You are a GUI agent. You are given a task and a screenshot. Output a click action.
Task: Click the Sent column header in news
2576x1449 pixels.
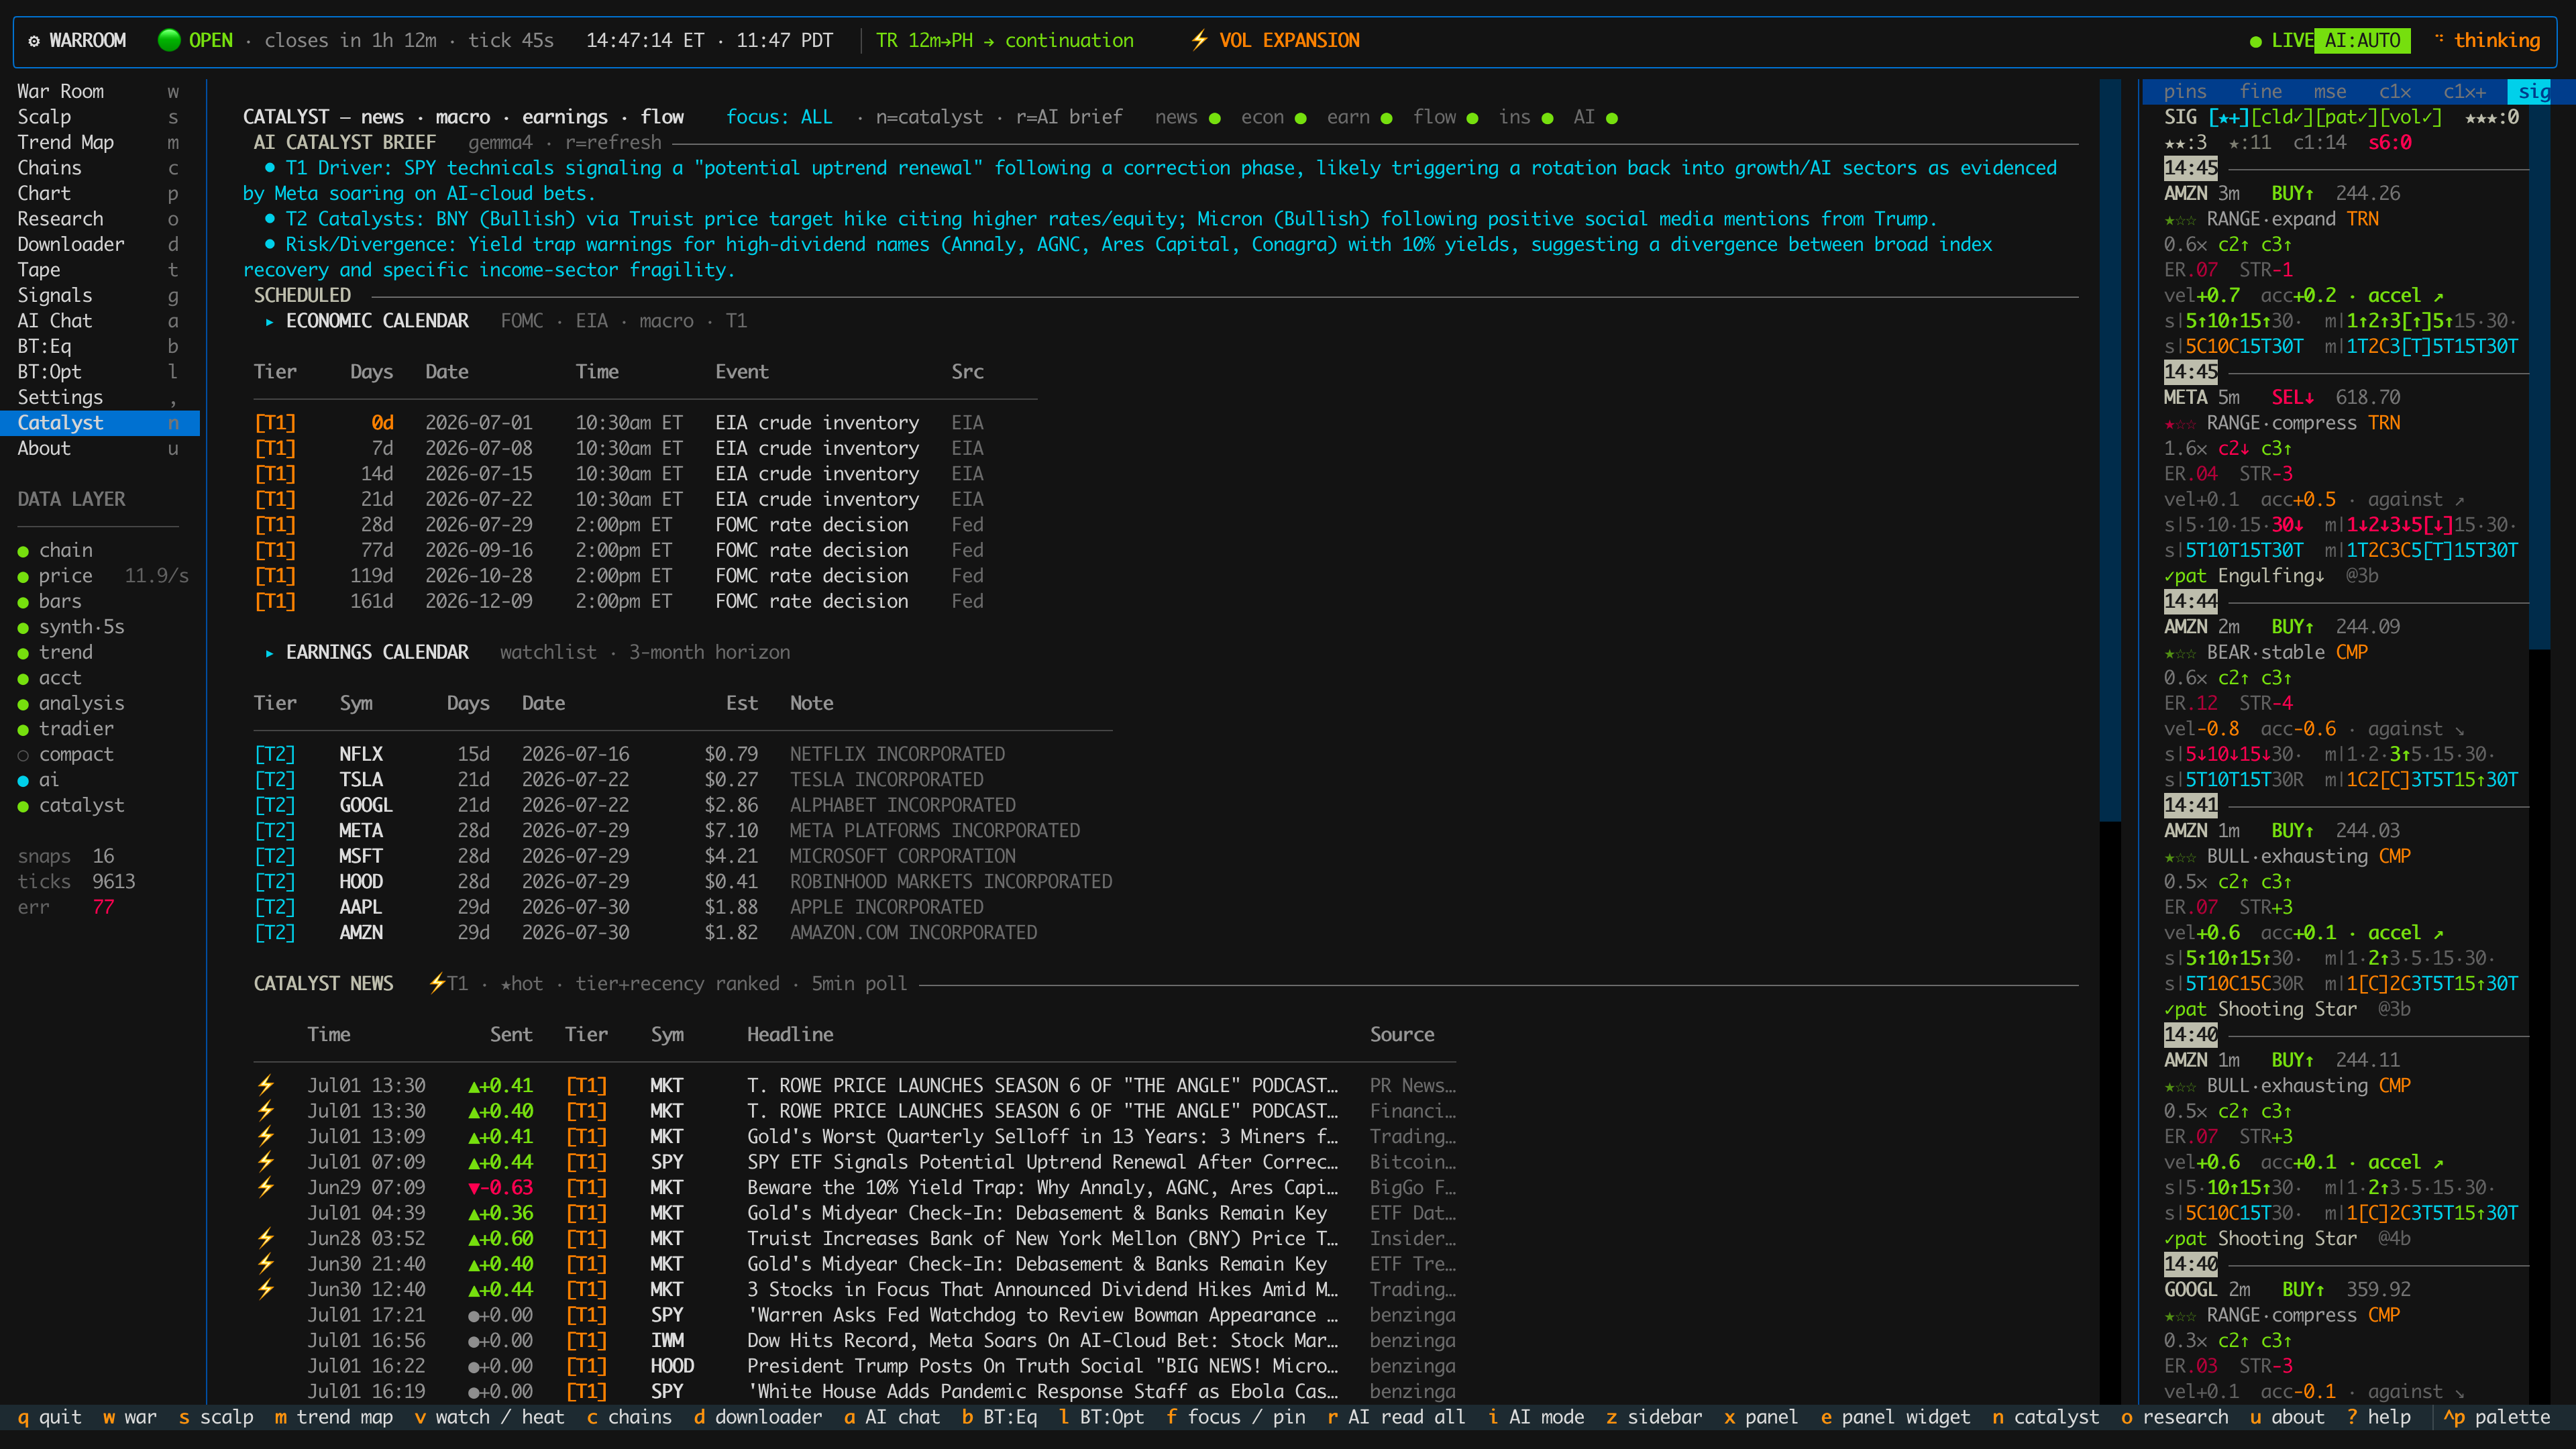511,1035
